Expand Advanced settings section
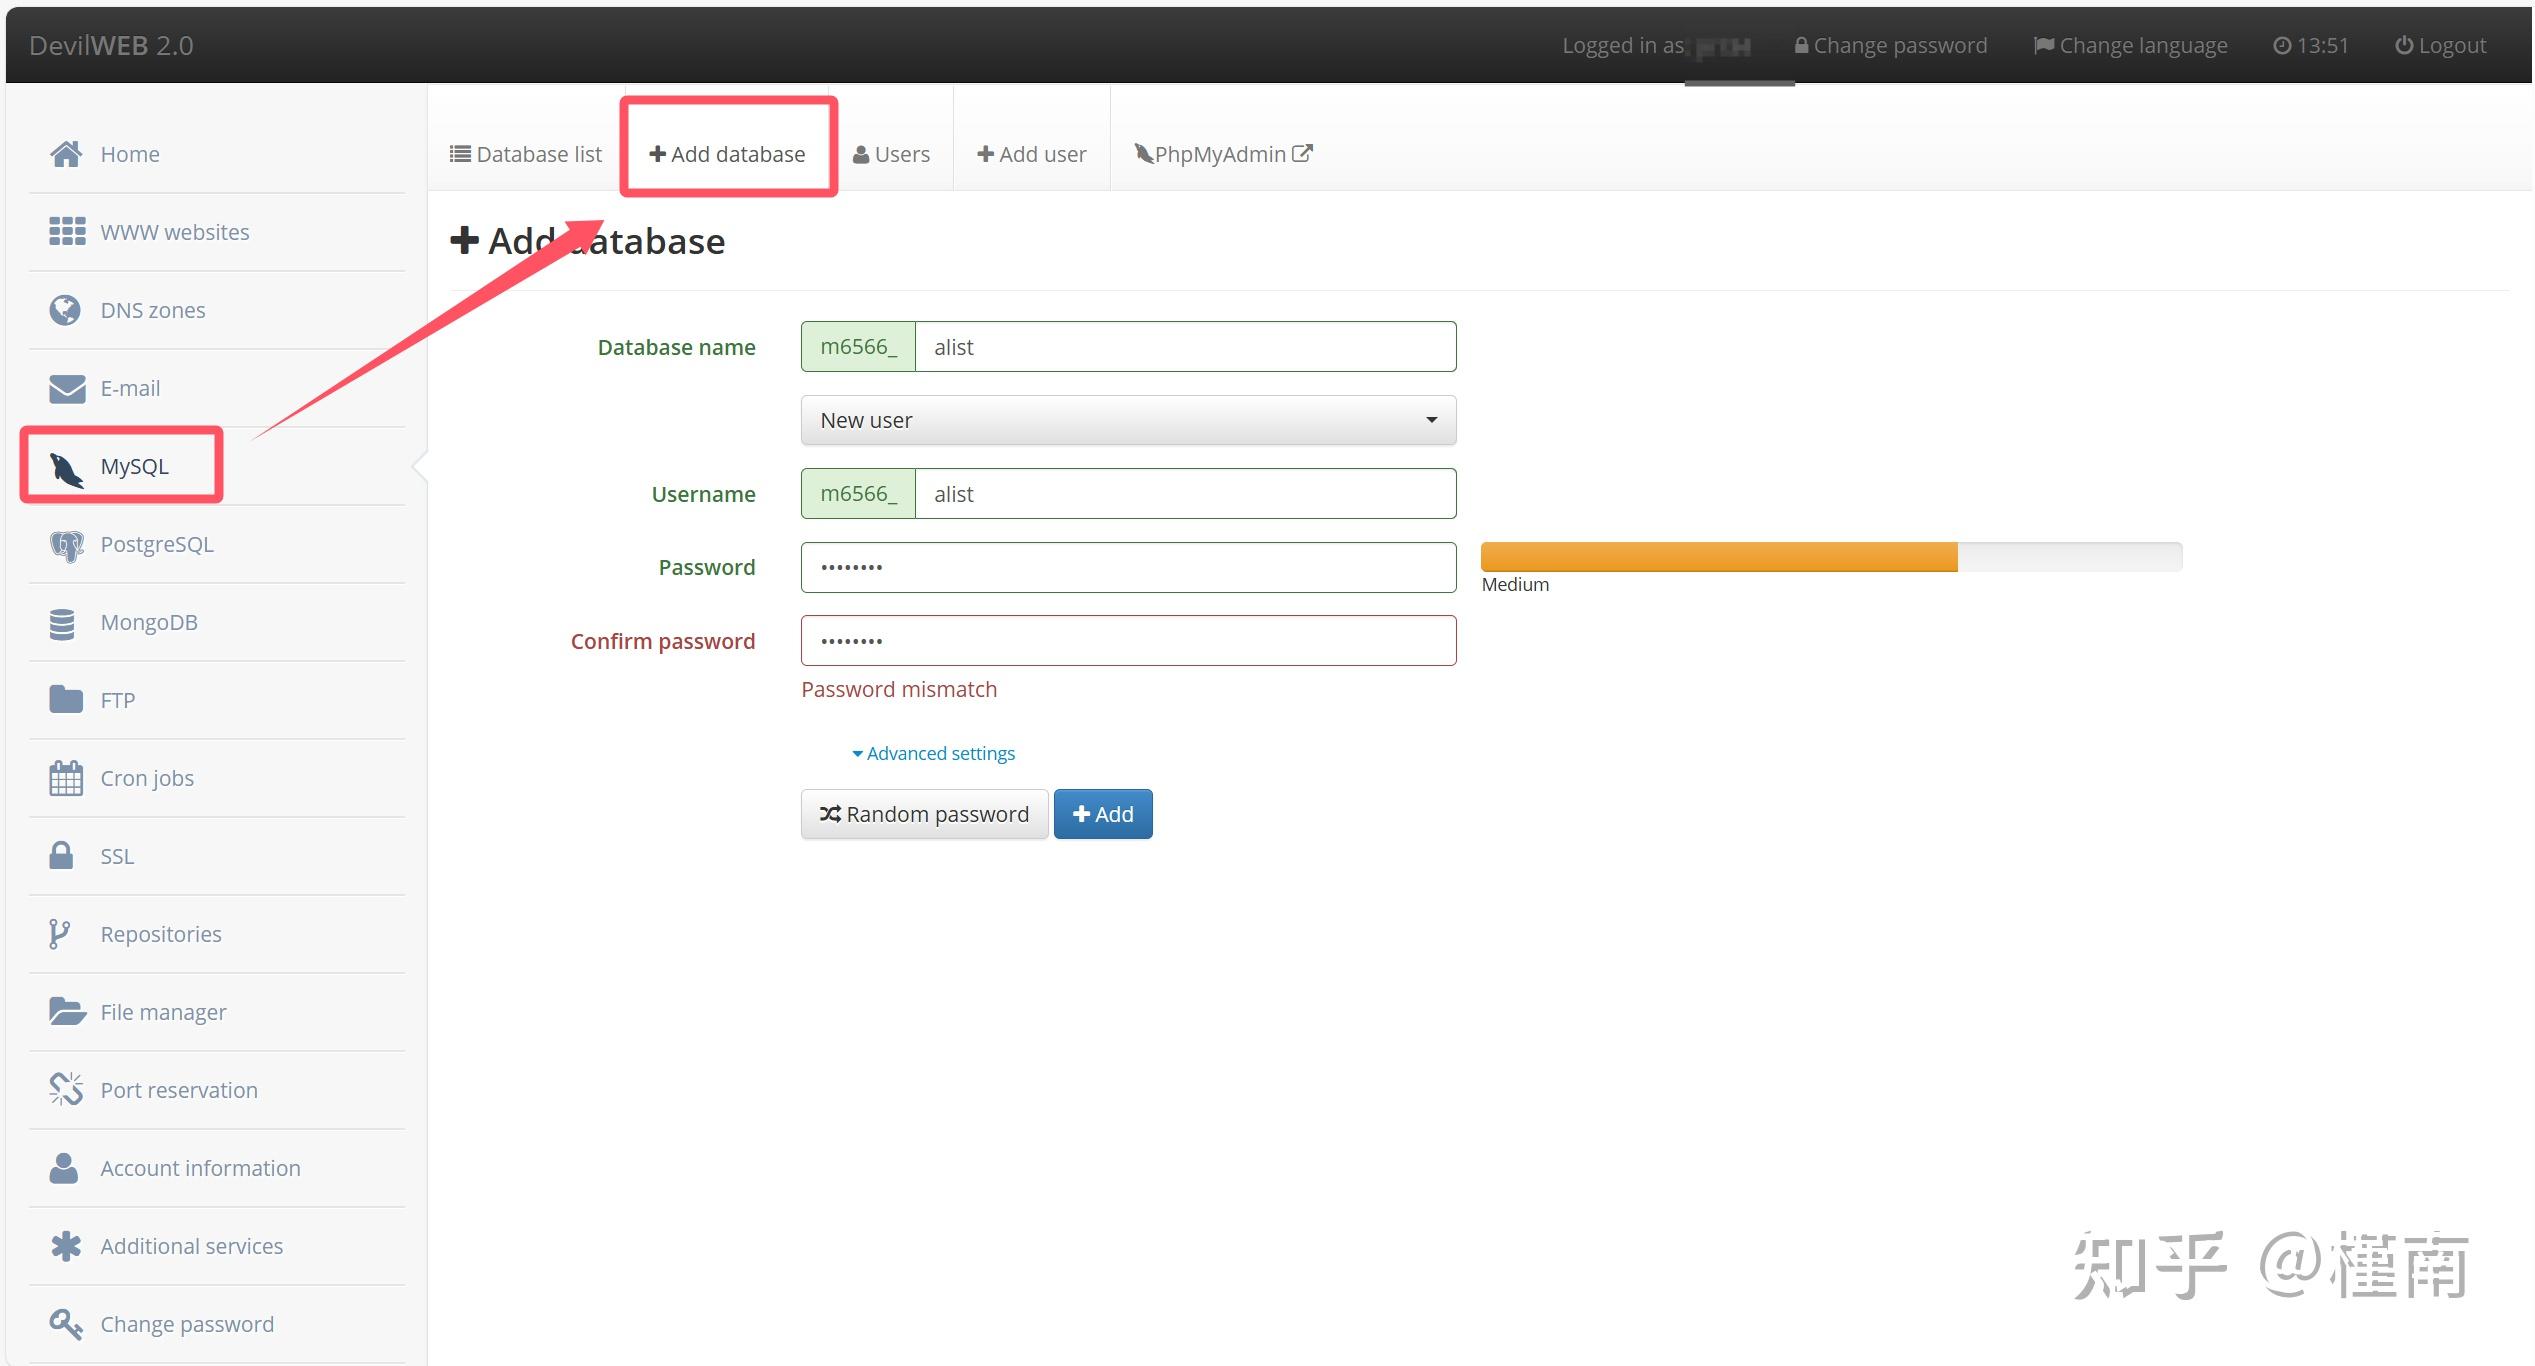Screen dimensions: 2535x1366 (x=933, y=753)
